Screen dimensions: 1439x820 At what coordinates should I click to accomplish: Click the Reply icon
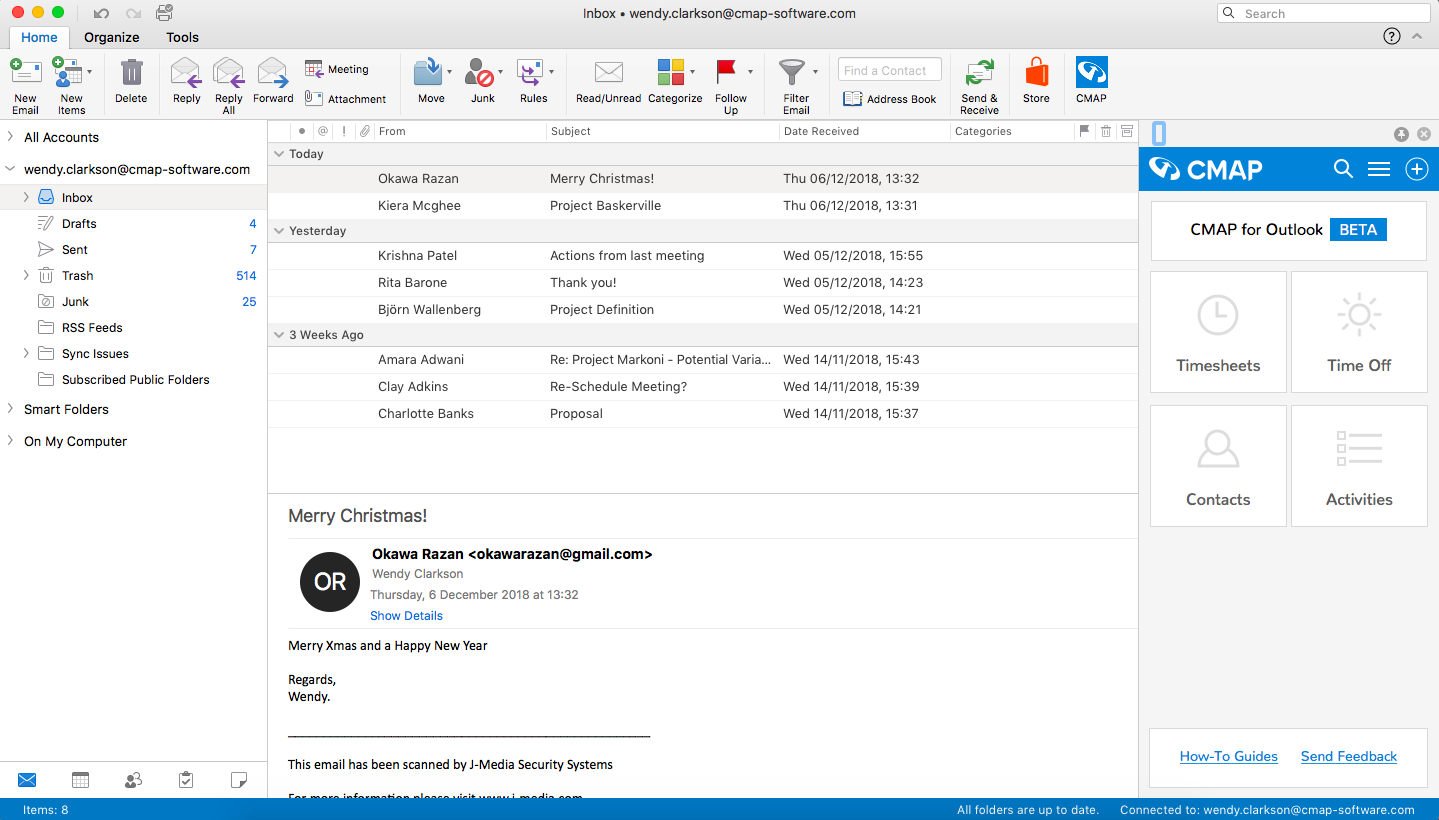[x=186, y=73]
